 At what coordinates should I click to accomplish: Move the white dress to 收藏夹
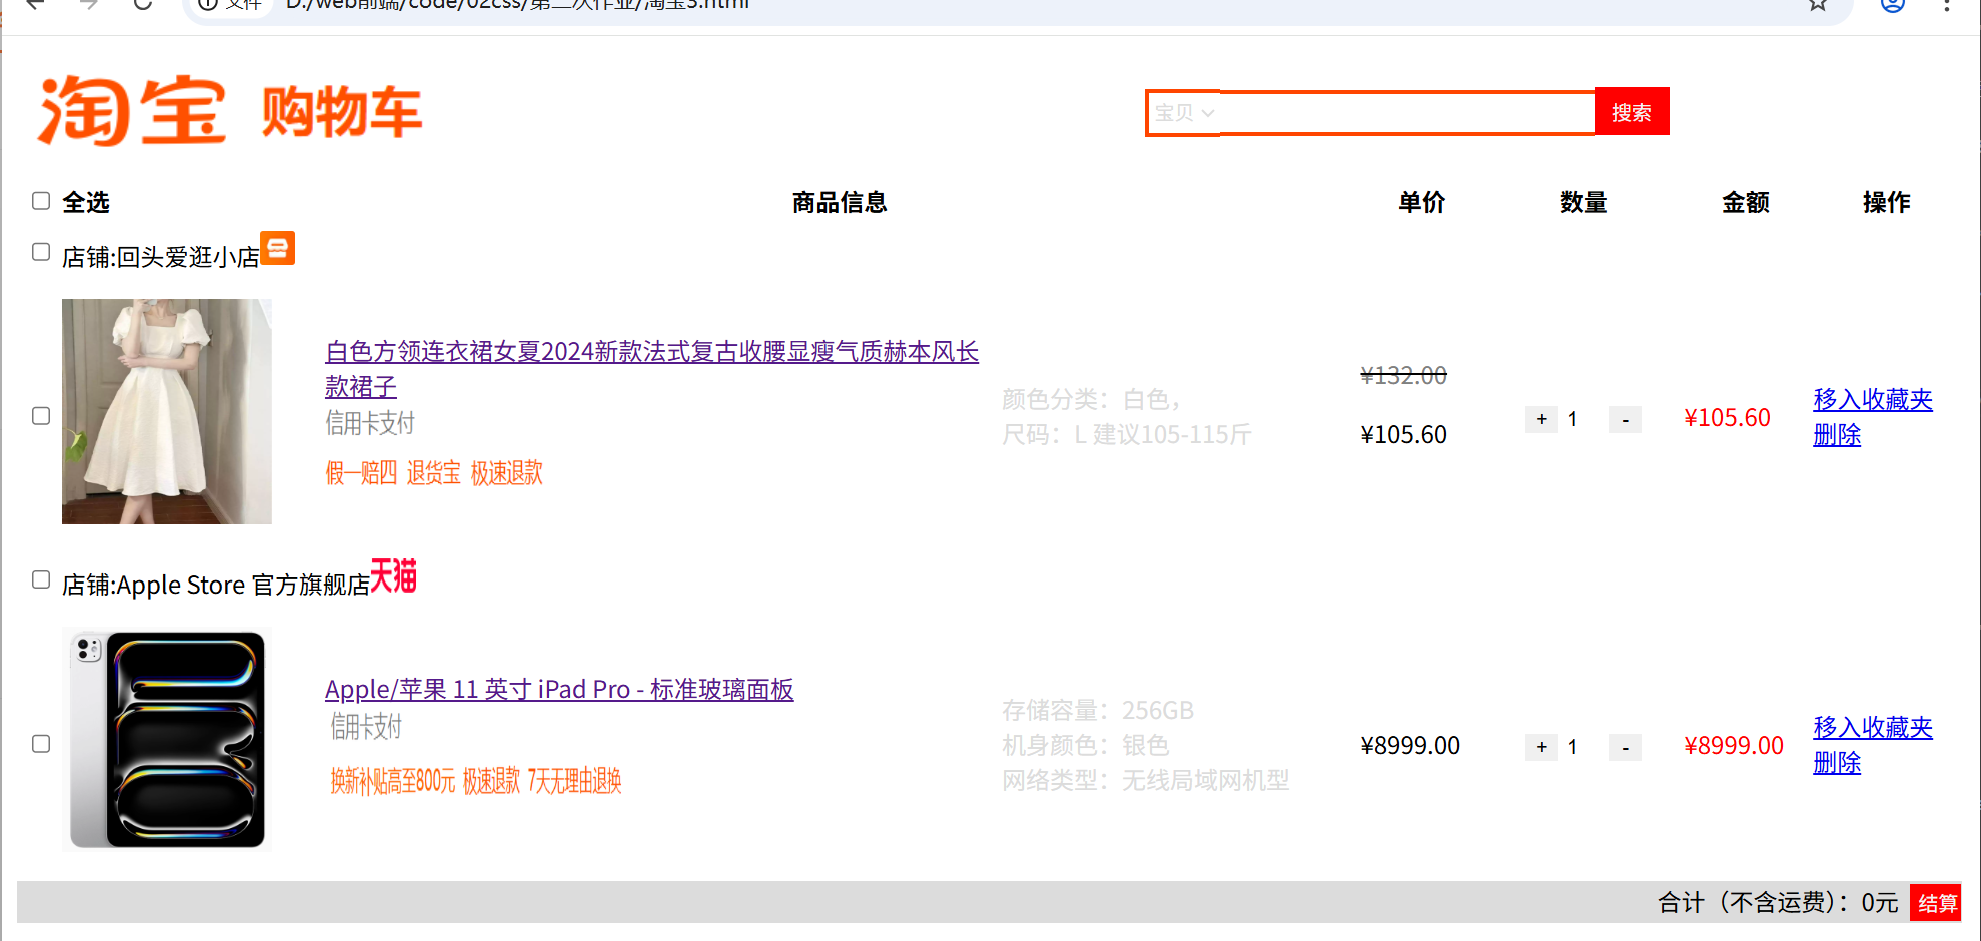[x=1873, y=400]
